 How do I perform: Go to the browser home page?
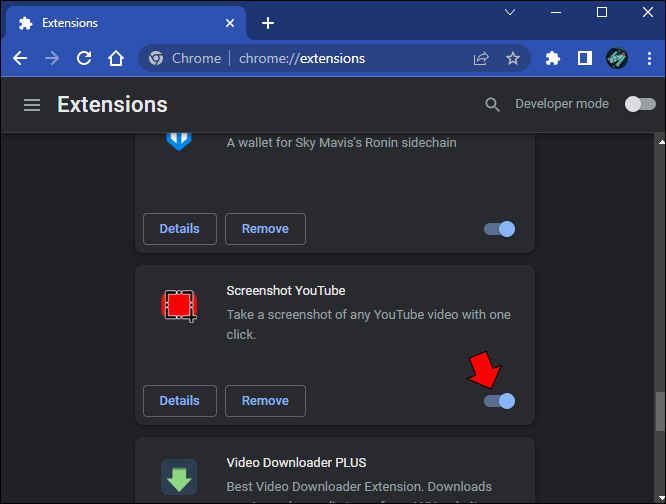(x=116, y=58)
